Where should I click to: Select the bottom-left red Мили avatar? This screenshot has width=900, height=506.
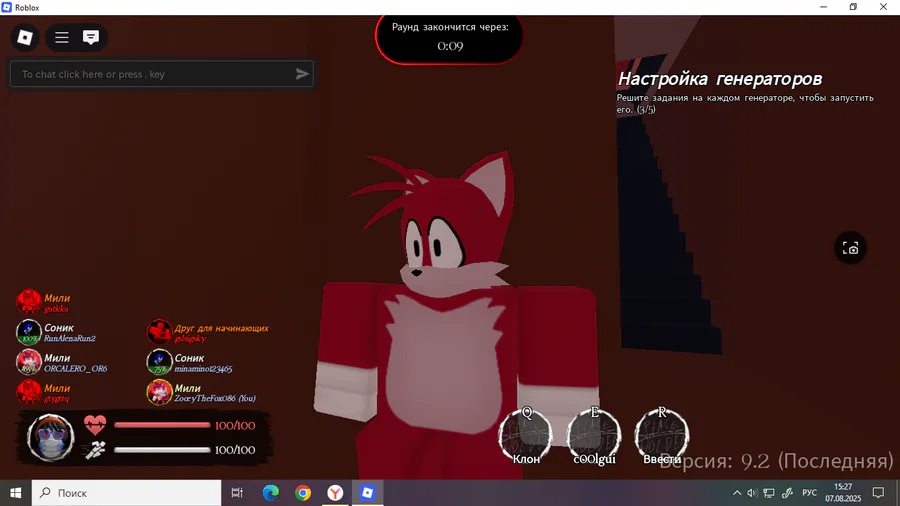29,392
